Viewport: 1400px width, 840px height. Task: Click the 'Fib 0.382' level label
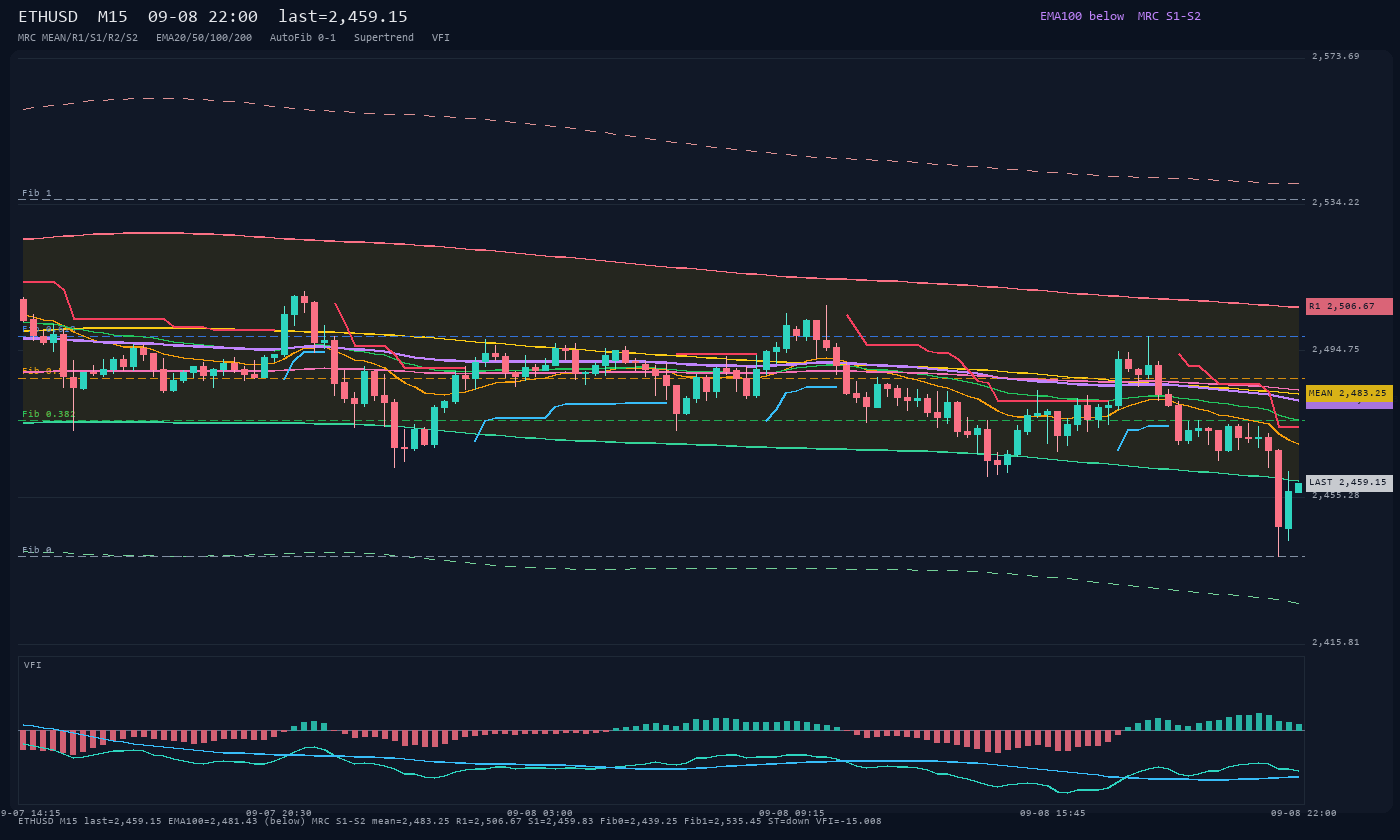point(49,414)
